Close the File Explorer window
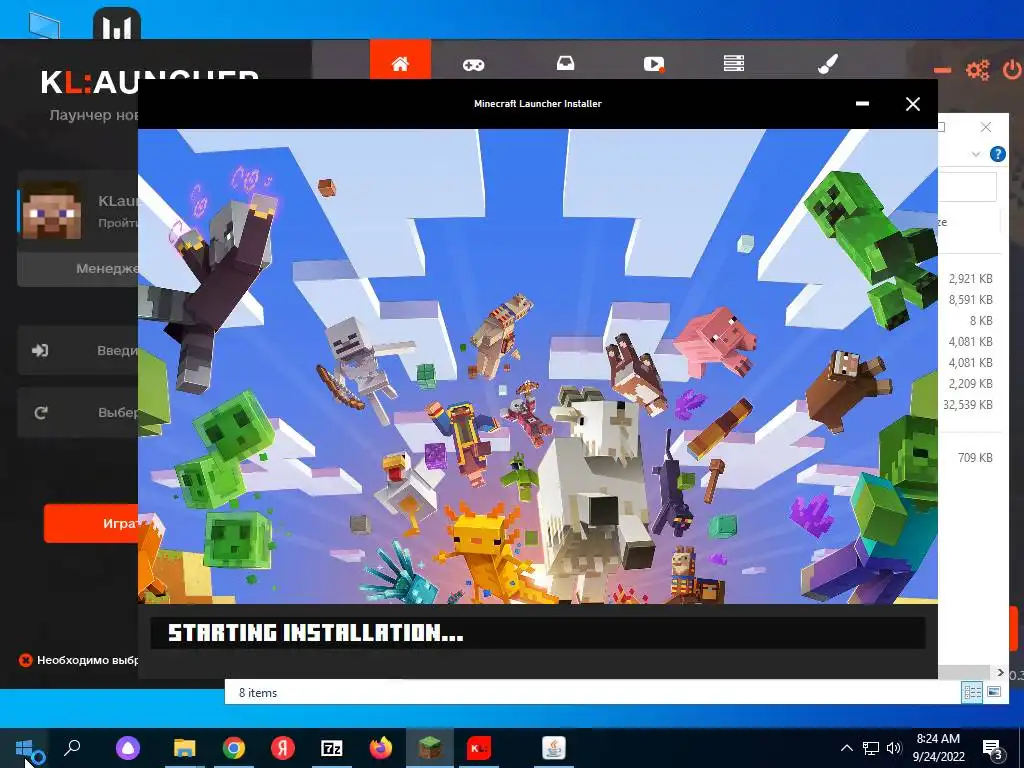Image resolution: width=1024 pixels, height=768 pixels. [985, 127]
